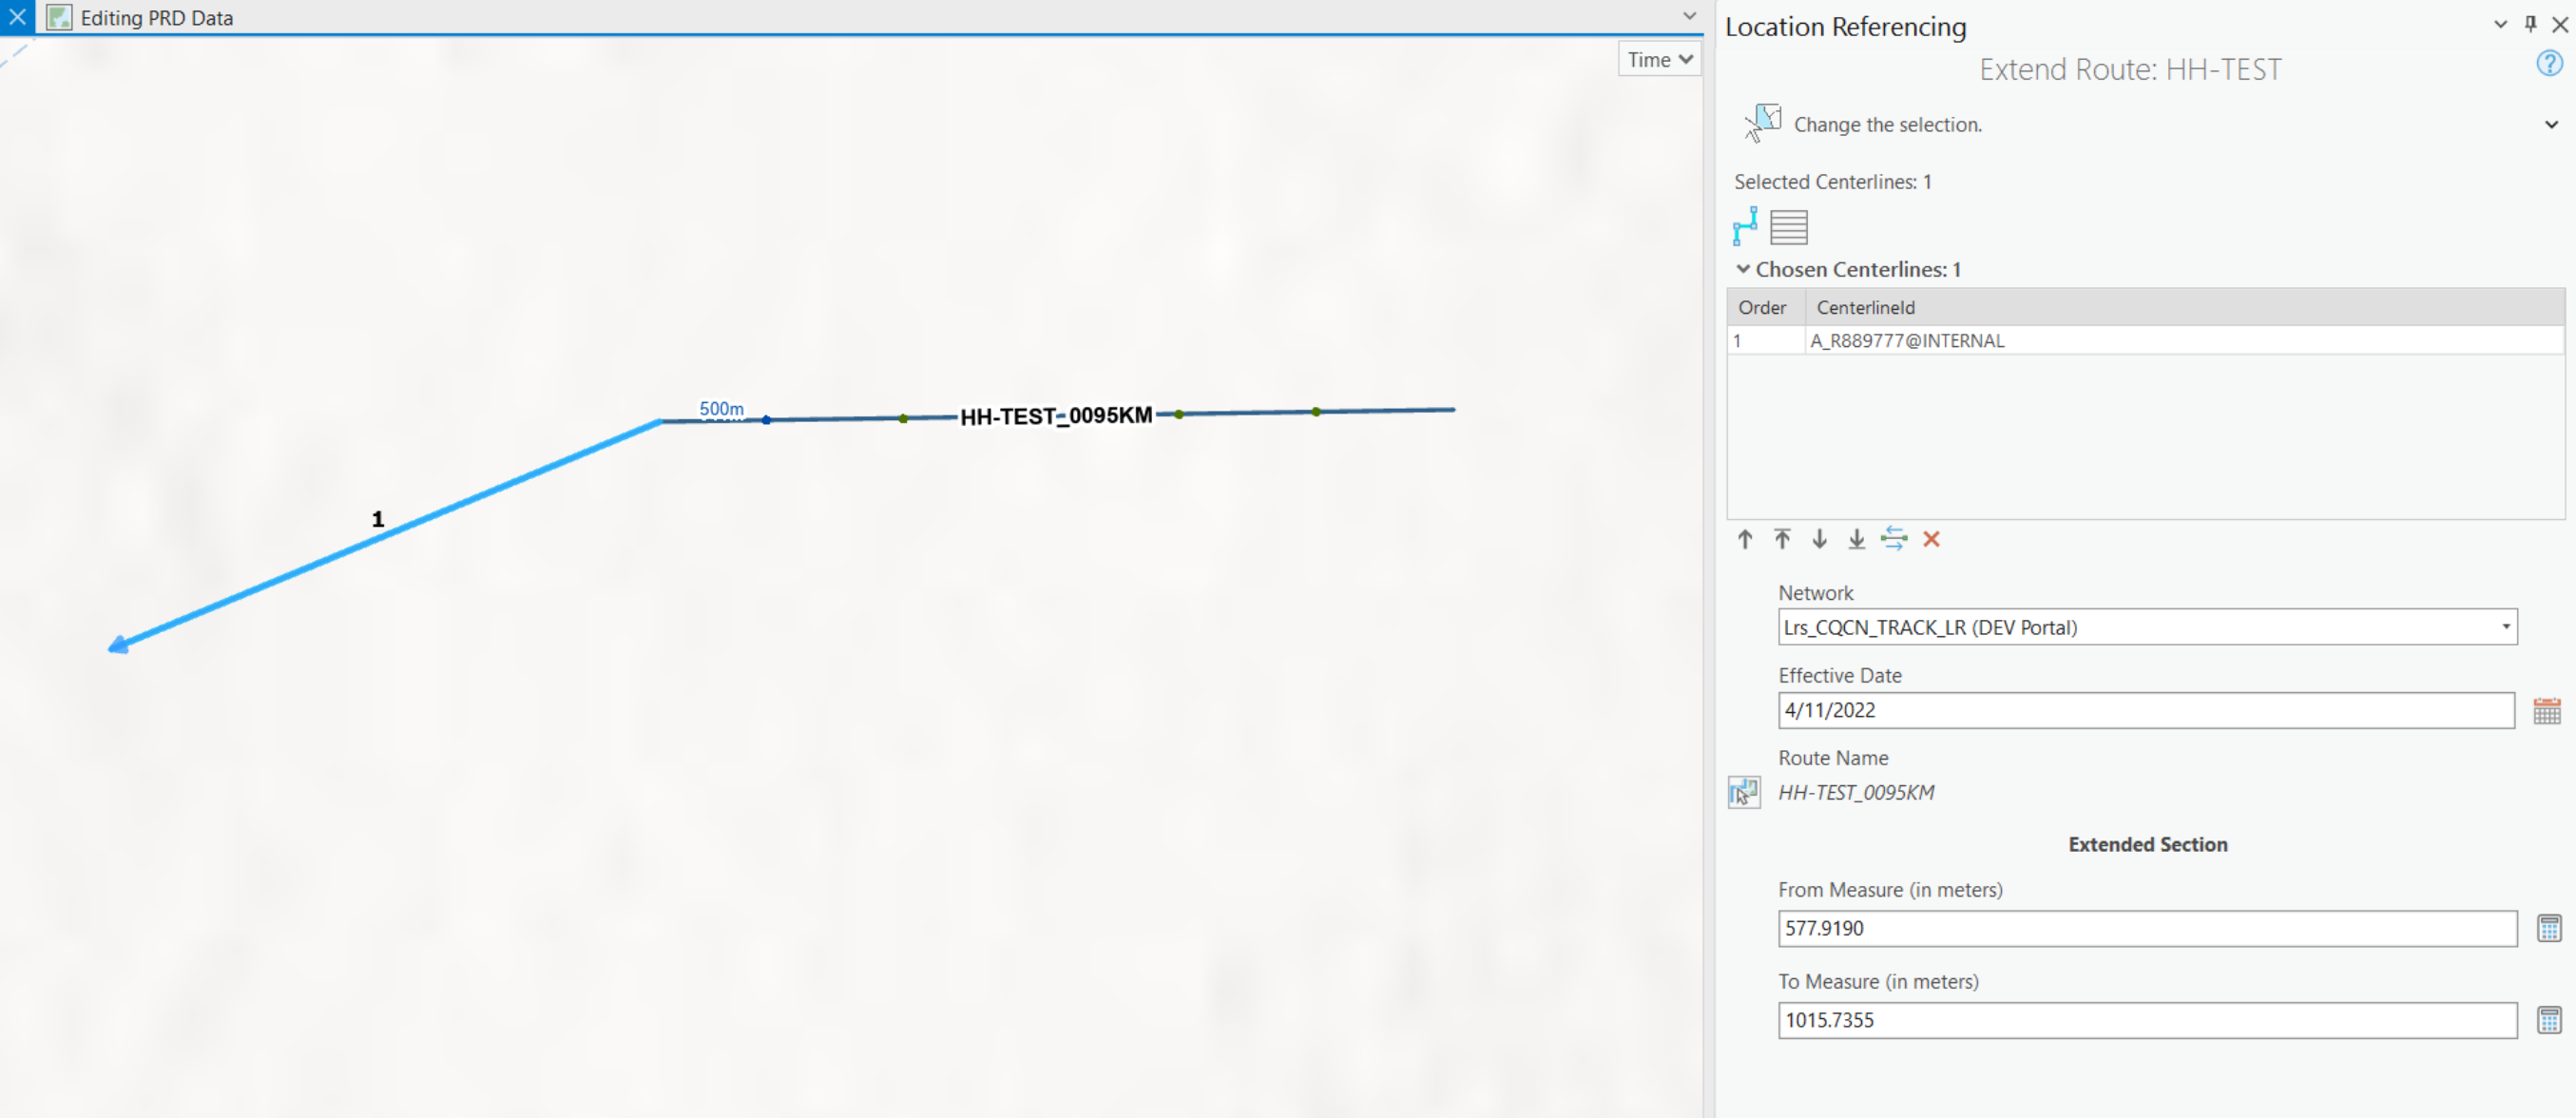
Task: Open the Time dropdown on the map
Action: pyautogui.click(x=1659, y=60)
